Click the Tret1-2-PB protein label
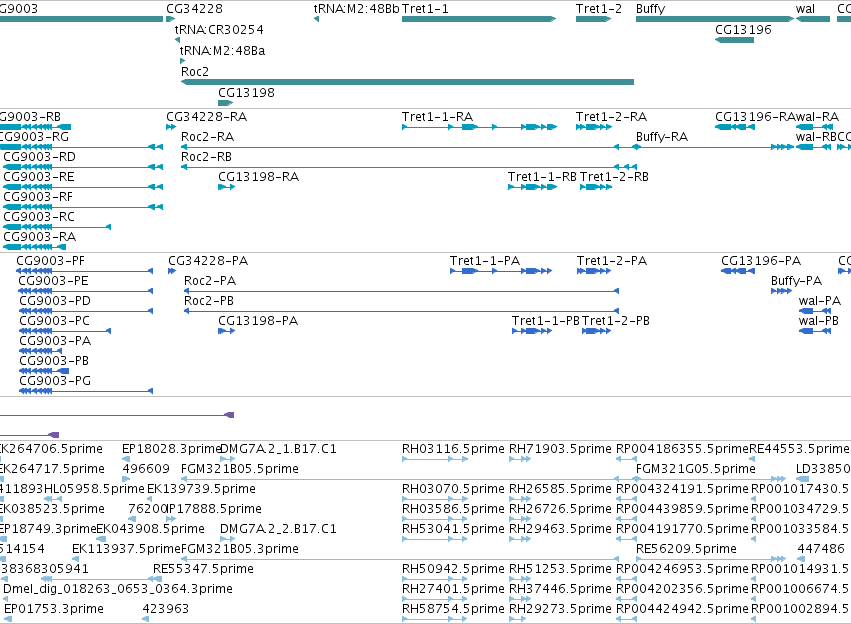The image size is (851, 624). [616, 321]
